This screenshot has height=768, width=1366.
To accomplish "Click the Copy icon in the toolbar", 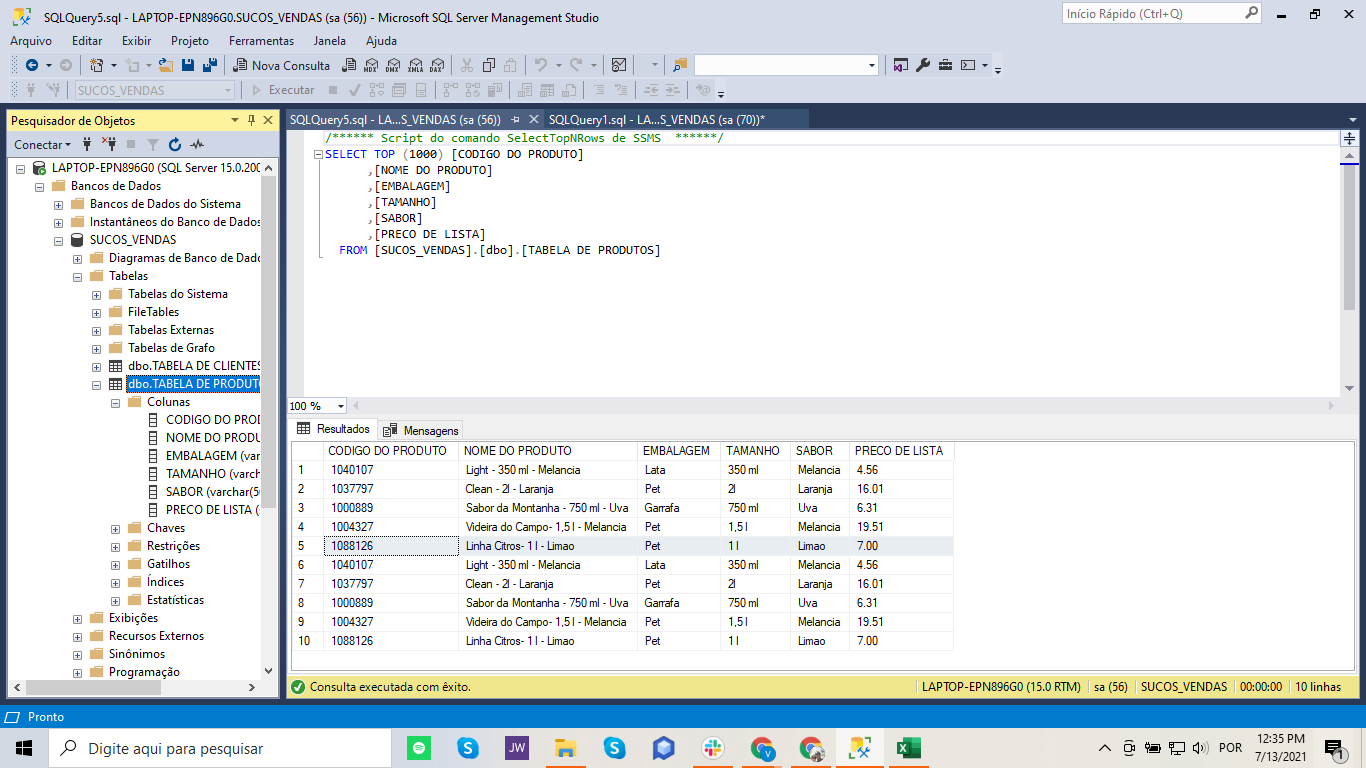I will (x=489, y=65).
